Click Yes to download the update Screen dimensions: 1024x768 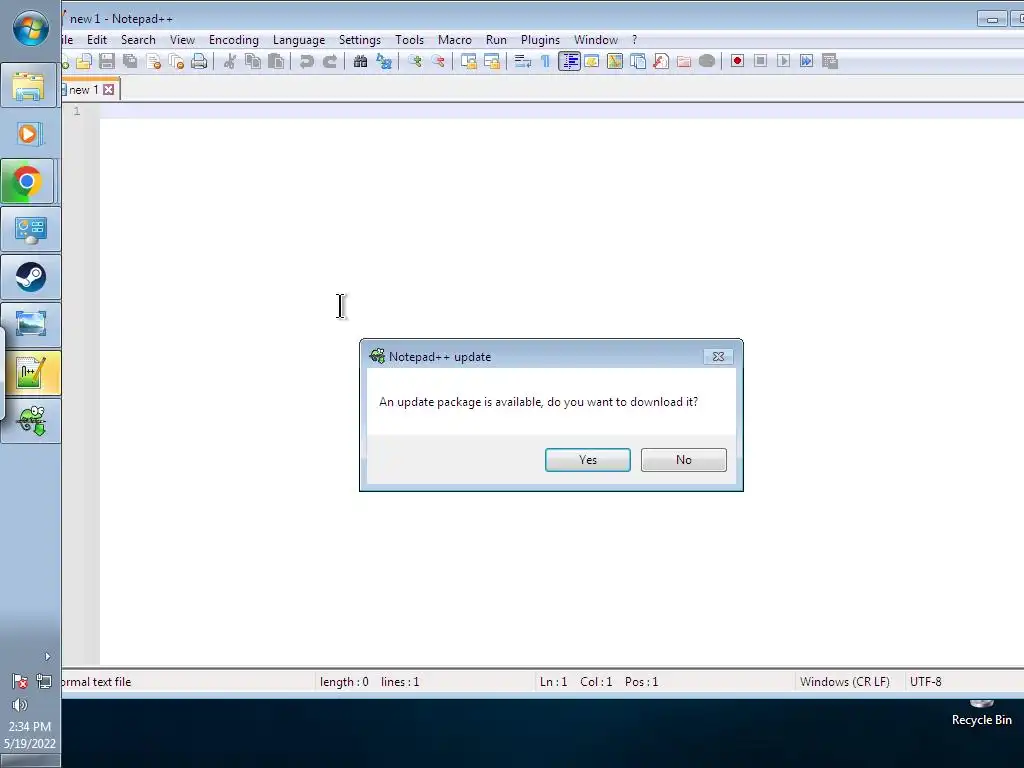coord(588,460)
